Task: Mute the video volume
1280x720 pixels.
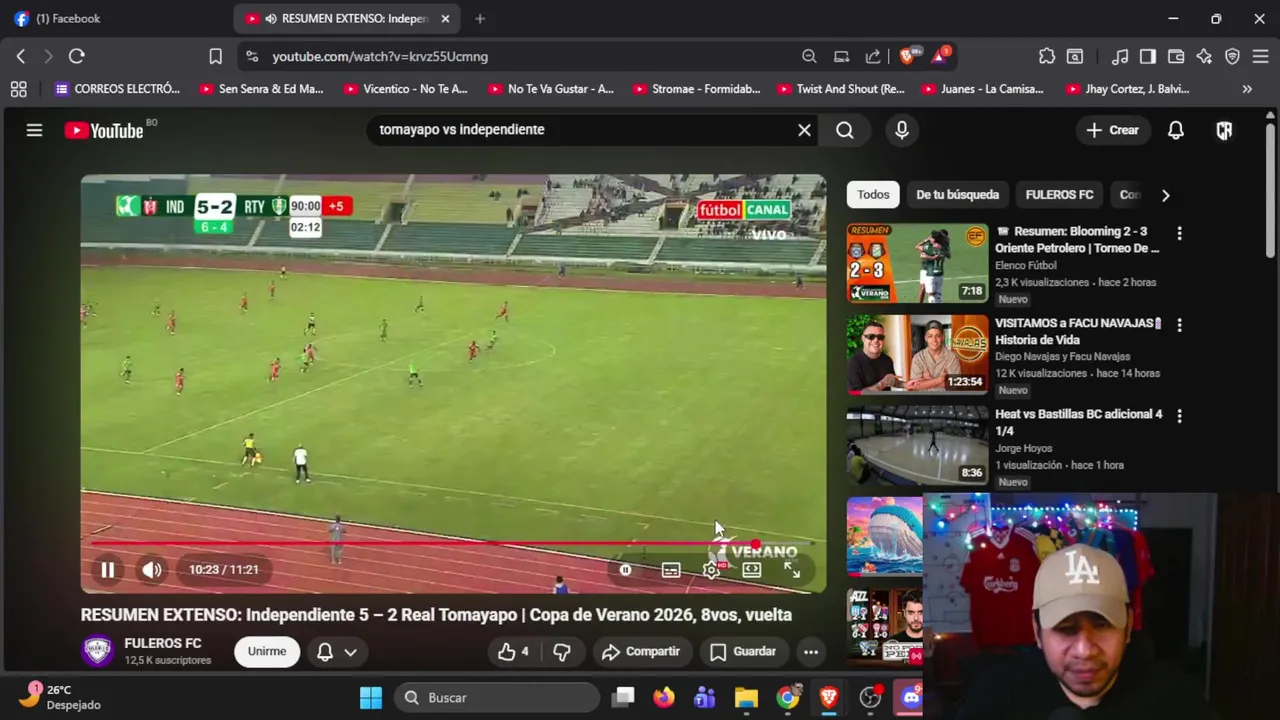Action: pos(152,570)
